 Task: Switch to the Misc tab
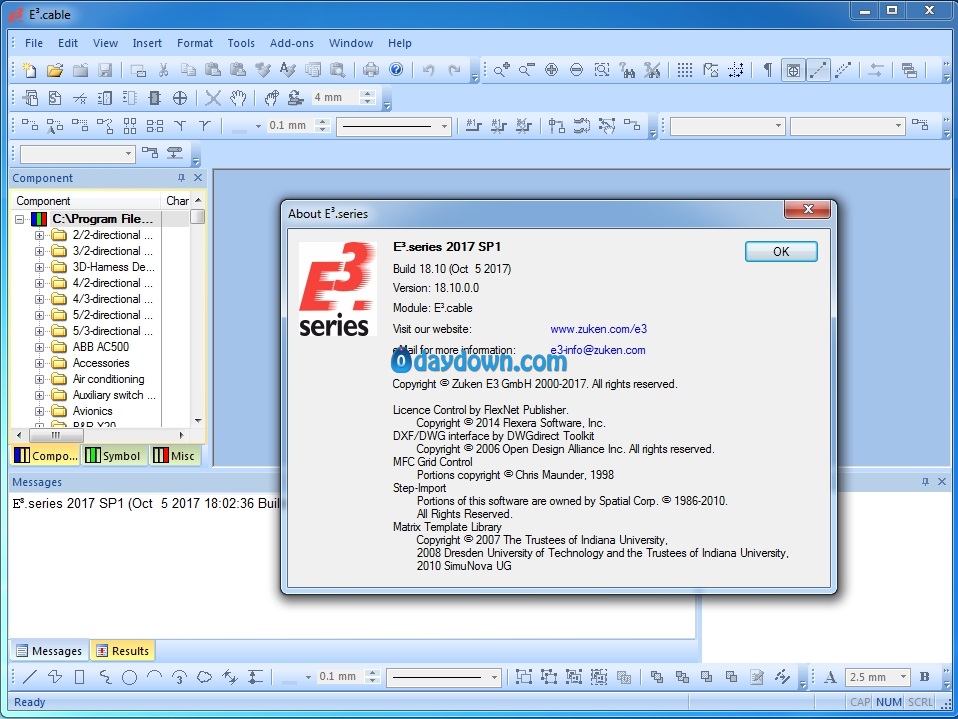point(175,456)
